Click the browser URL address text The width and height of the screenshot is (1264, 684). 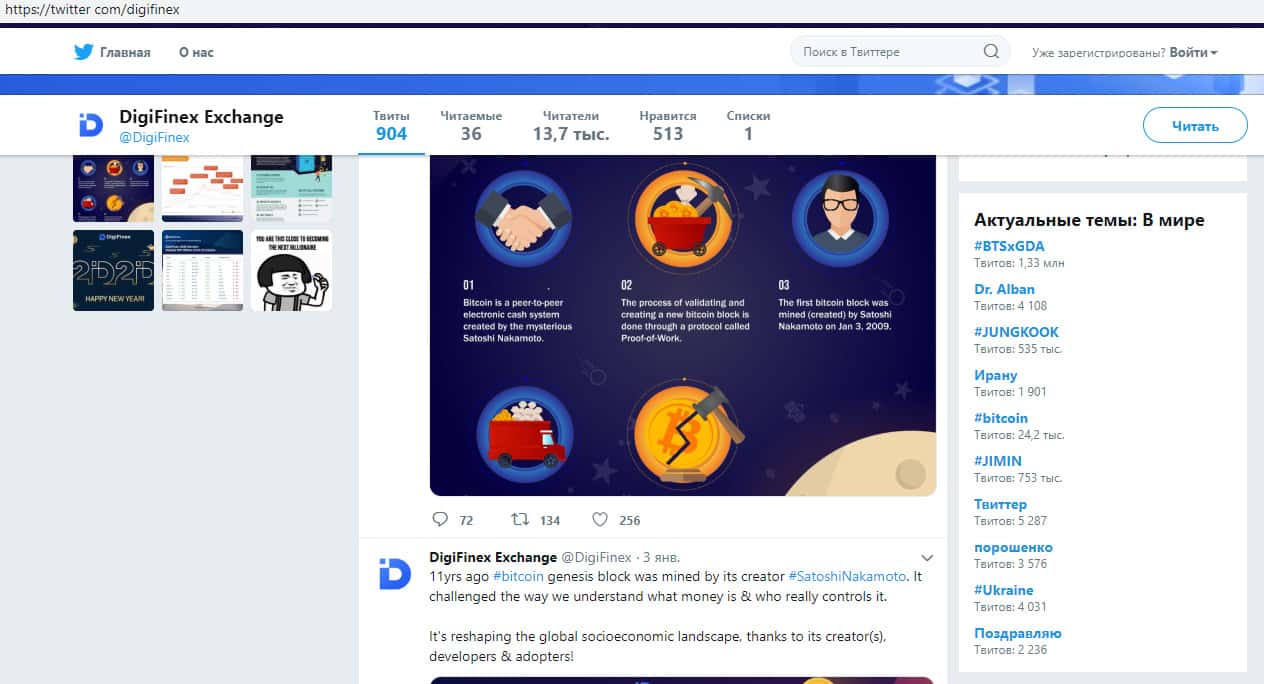[92, 9]
